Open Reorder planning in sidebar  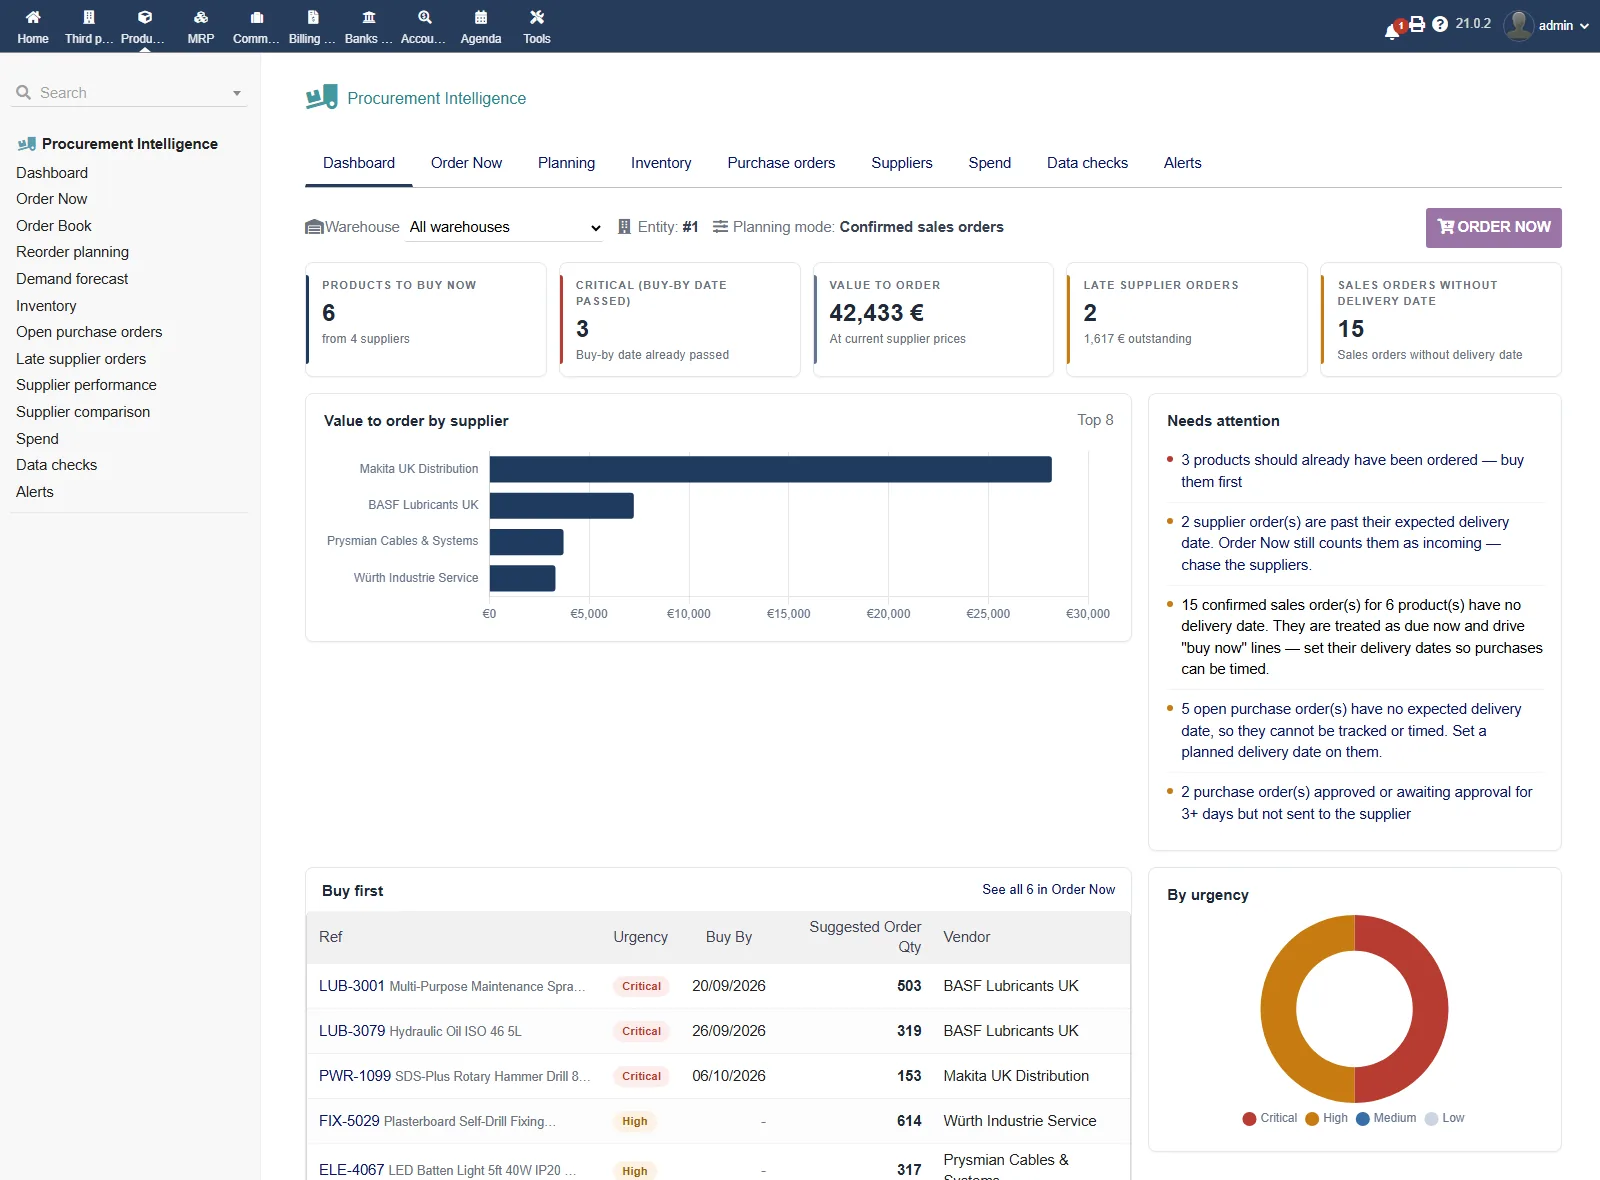click(x=72, y=252)
